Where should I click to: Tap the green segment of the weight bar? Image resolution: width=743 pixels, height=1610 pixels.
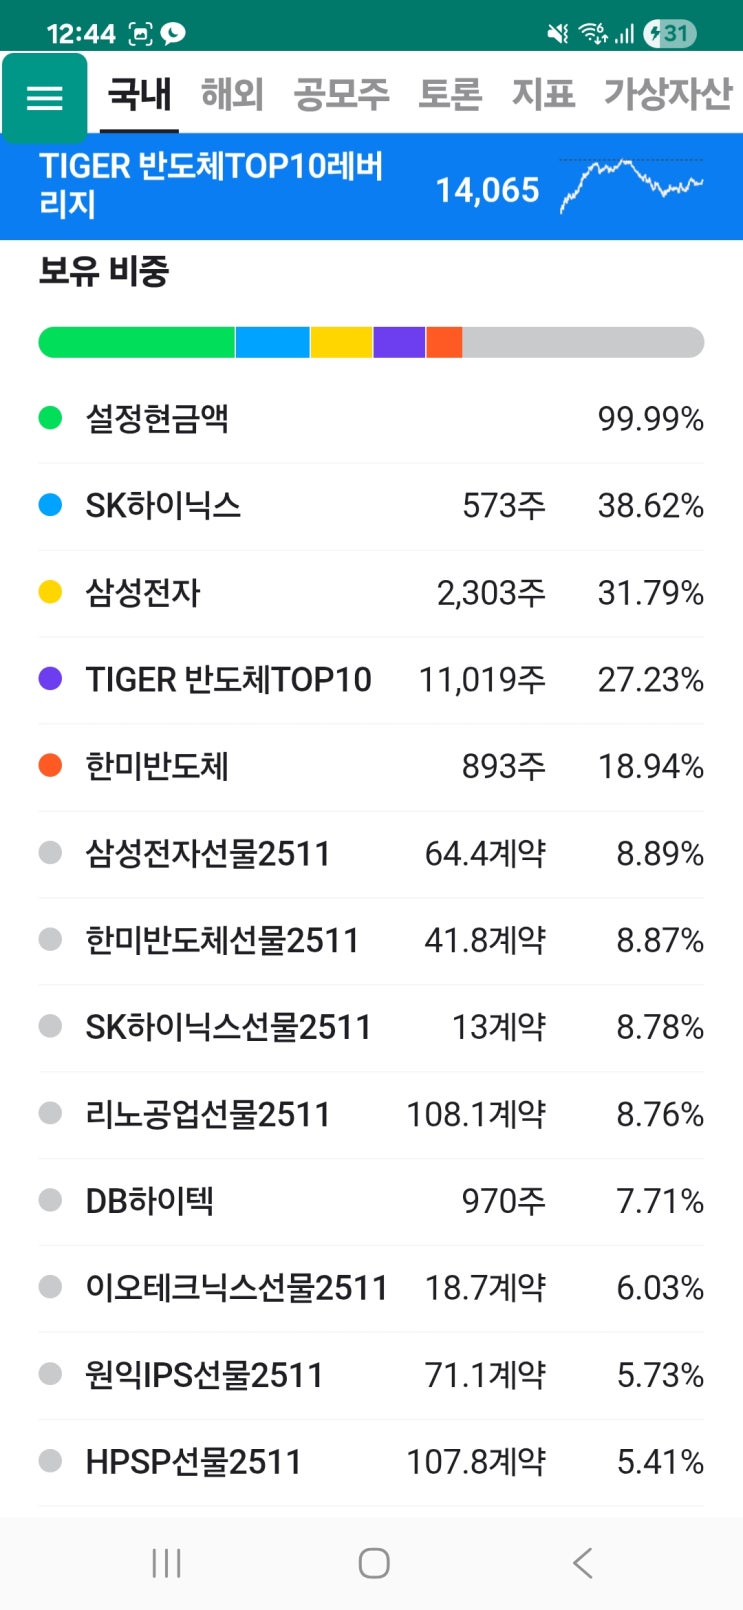[x=135, y=342]
